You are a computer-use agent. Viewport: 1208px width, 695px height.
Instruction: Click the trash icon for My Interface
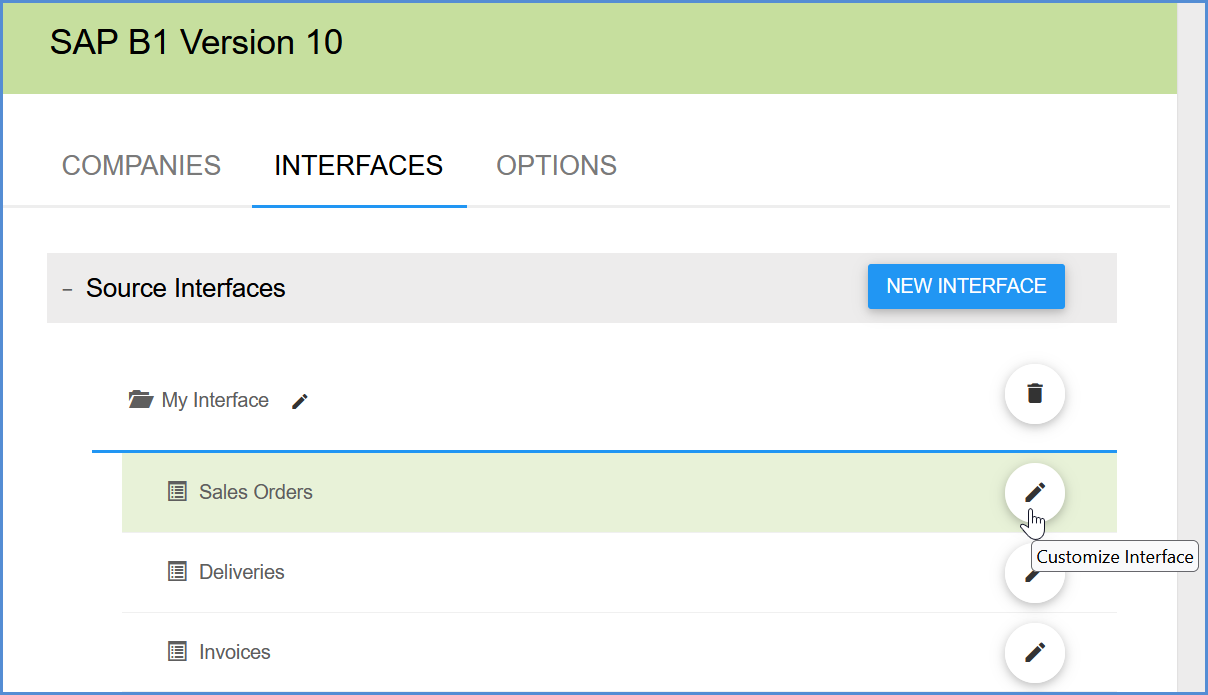coord(1034,393)
